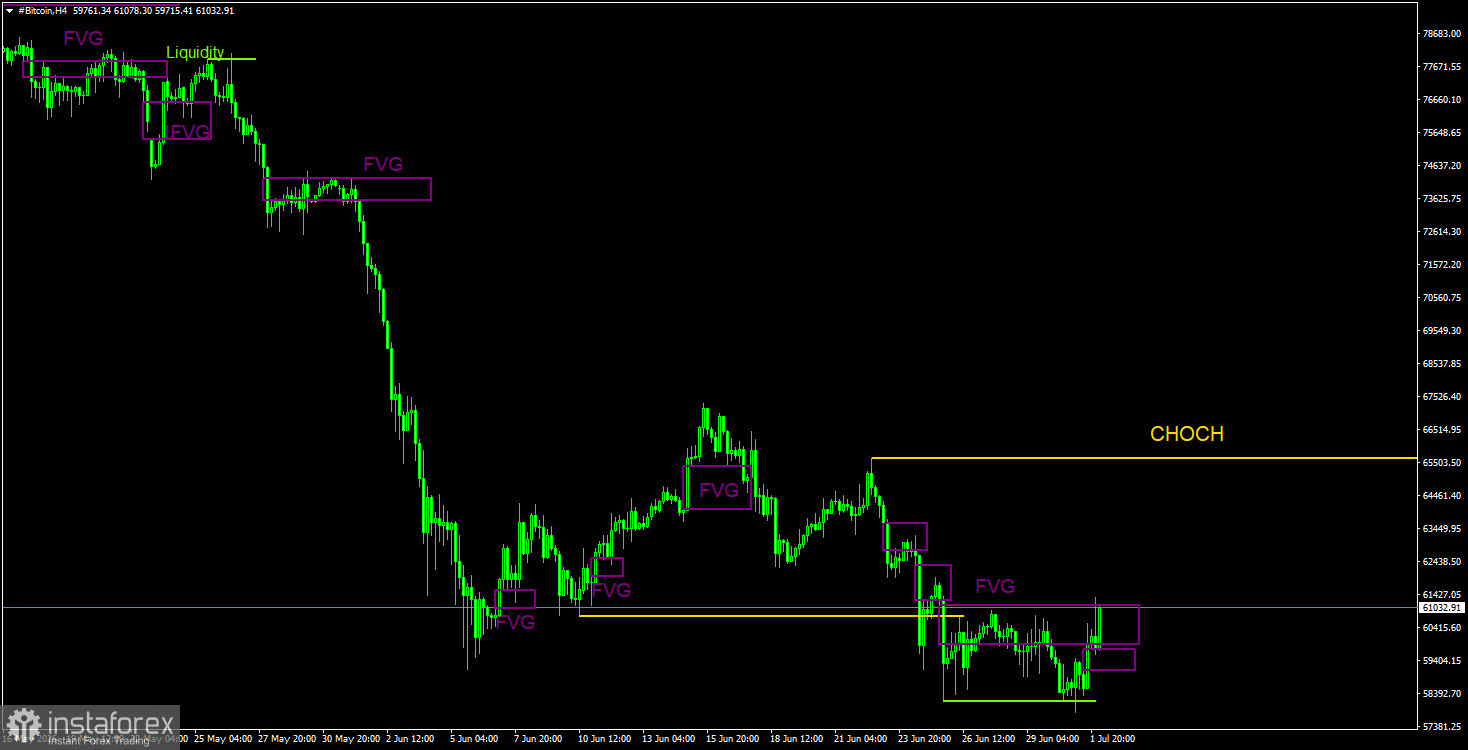Click the 10 Jun 12:00 time label
This screenshot has height=750, width=1468.
(x=607, y=739)
